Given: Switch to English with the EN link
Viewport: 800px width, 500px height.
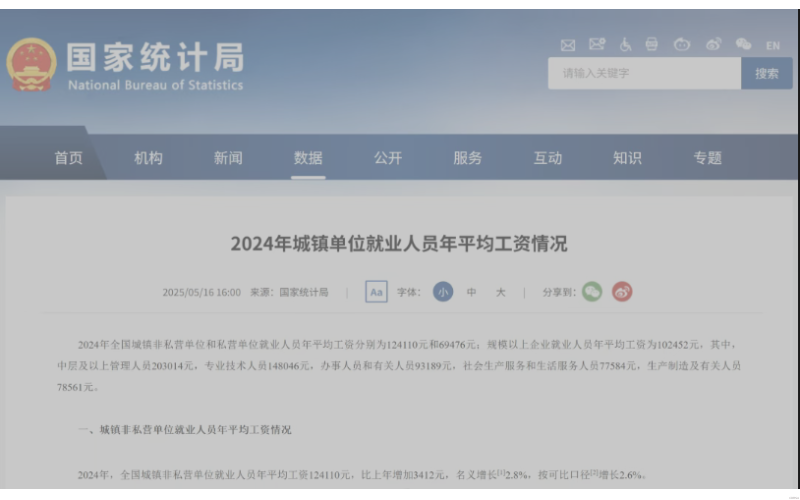Looking at the screenshot, I should tap(773, 46).
